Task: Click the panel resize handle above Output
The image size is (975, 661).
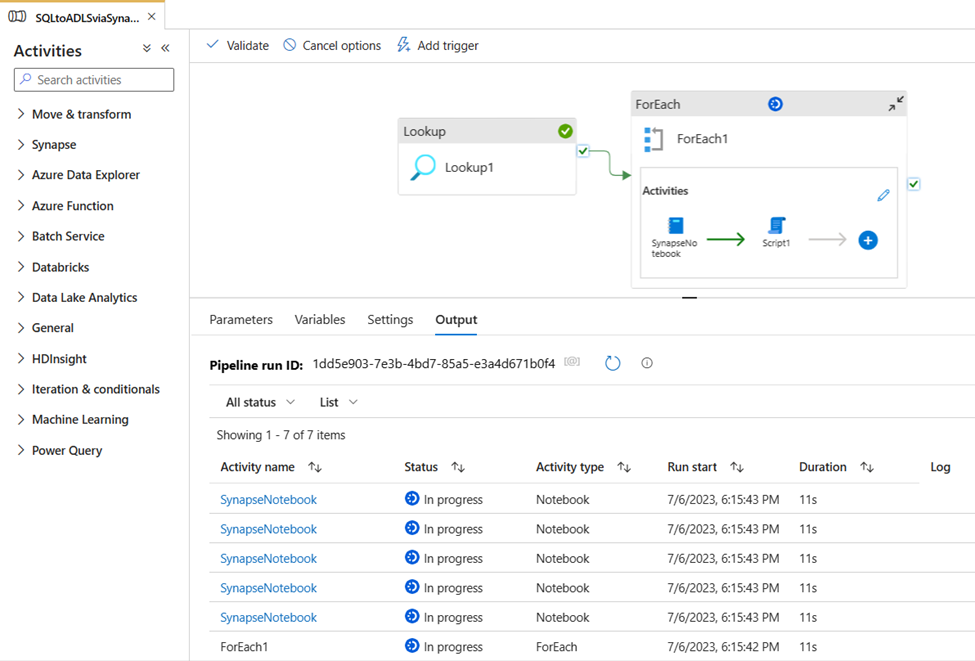Action: pyautogui.click(x=689, y=298)
